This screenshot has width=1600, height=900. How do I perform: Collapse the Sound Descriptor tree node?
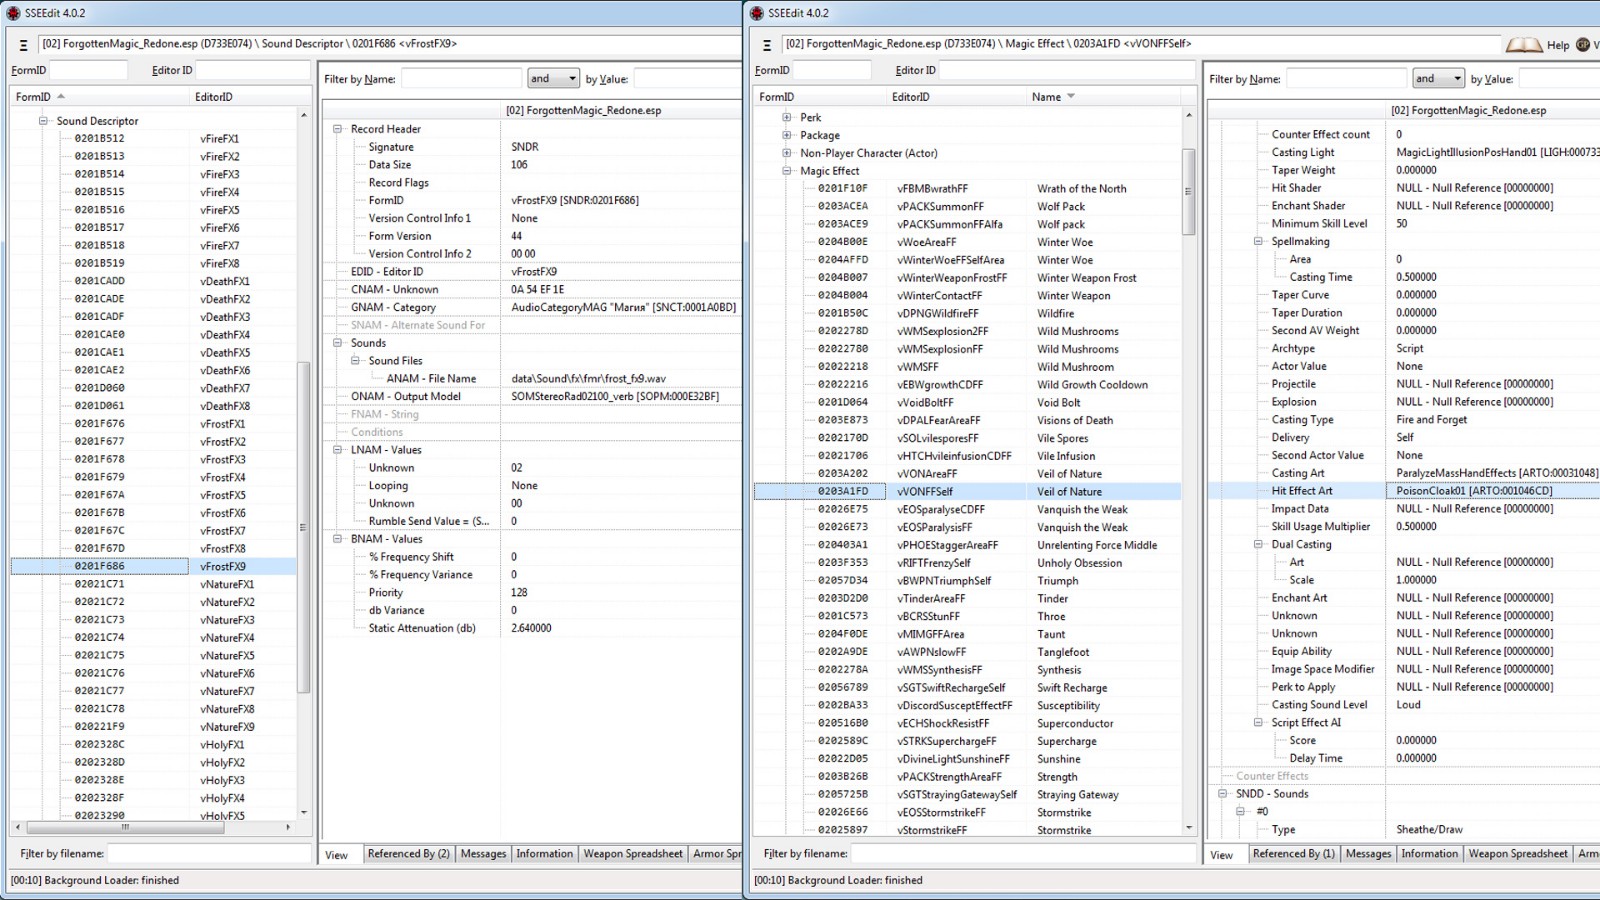point(43,121)
